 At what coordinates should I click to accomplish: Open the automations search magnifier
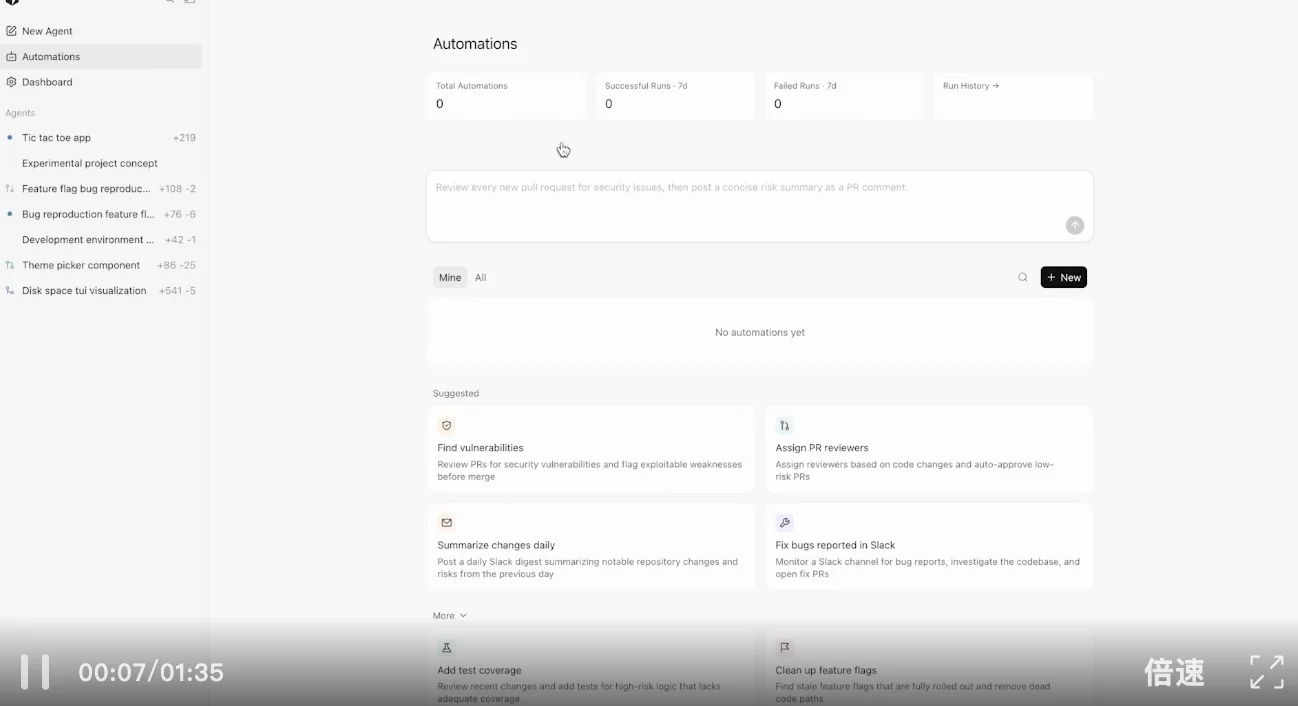pyautogui.click(x=1022, y=277)
